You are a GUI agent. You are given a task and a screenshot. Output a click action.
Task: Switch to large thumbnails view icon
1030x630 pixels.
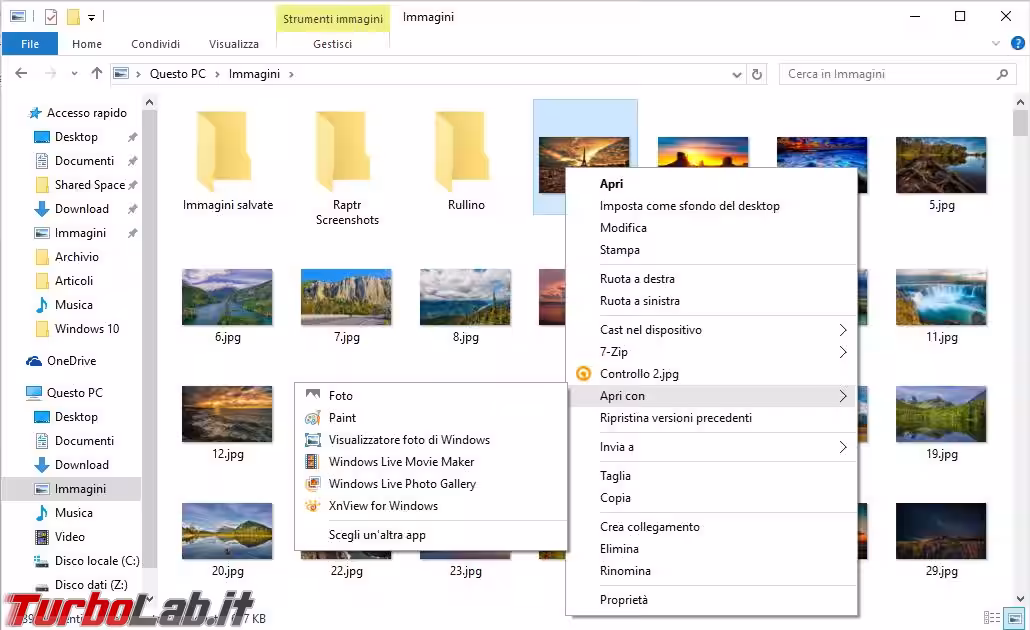click(1014, 618)
